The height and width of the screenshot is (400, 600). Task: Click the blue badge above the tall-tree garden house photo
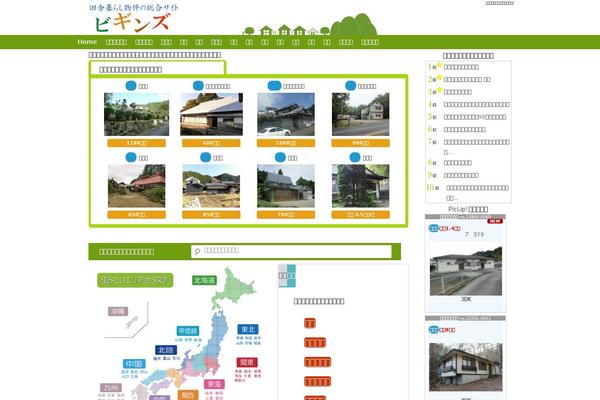coord(355,157)
